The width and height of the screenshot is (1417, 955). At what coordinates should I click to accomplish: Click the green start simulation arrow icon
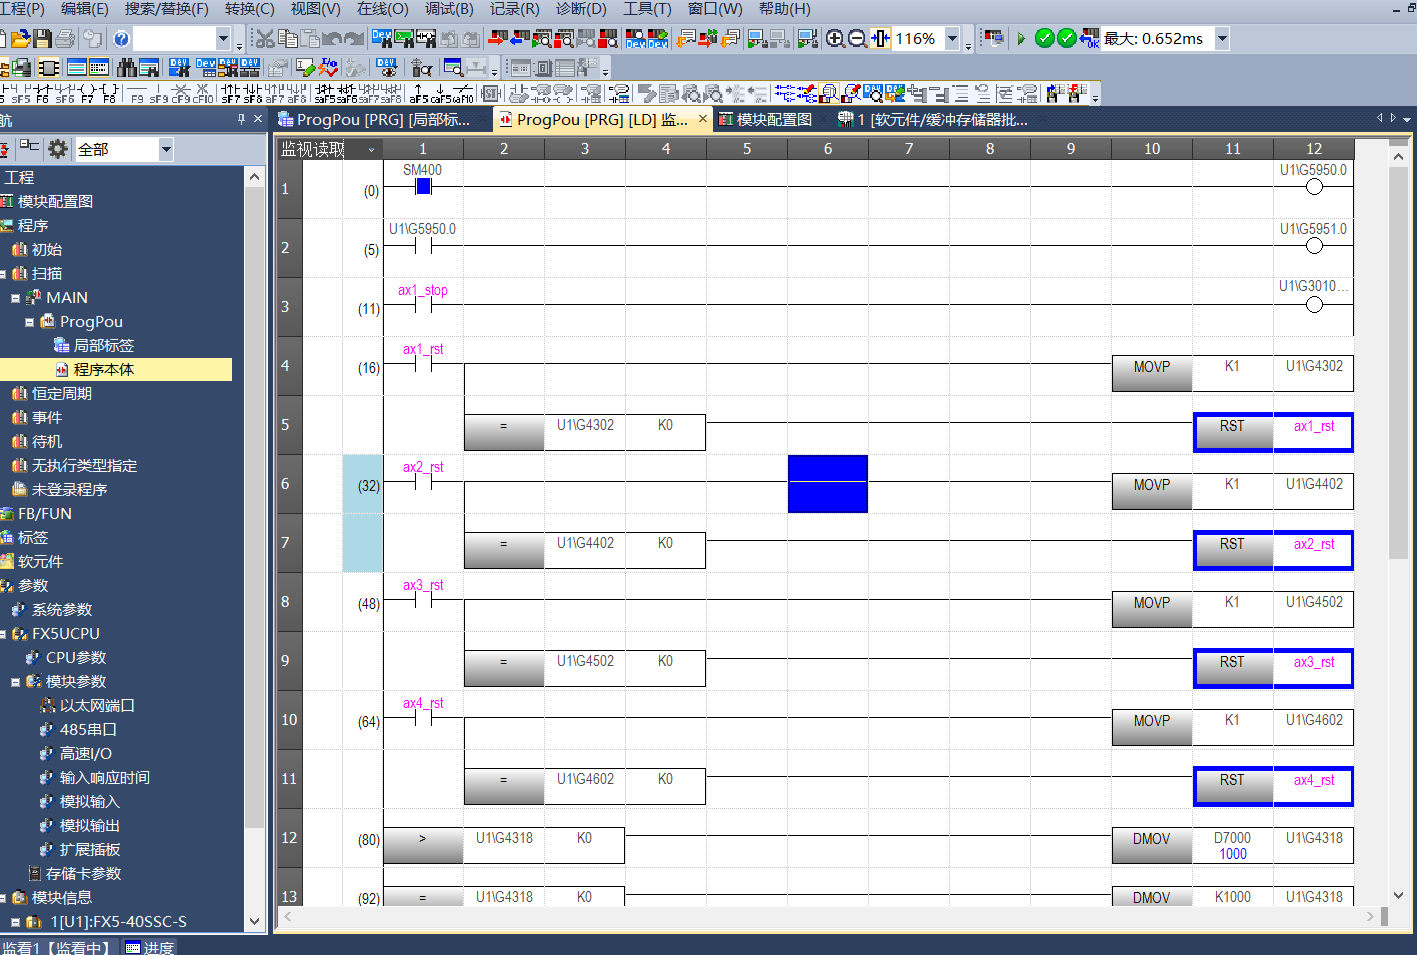(1021, 39)
